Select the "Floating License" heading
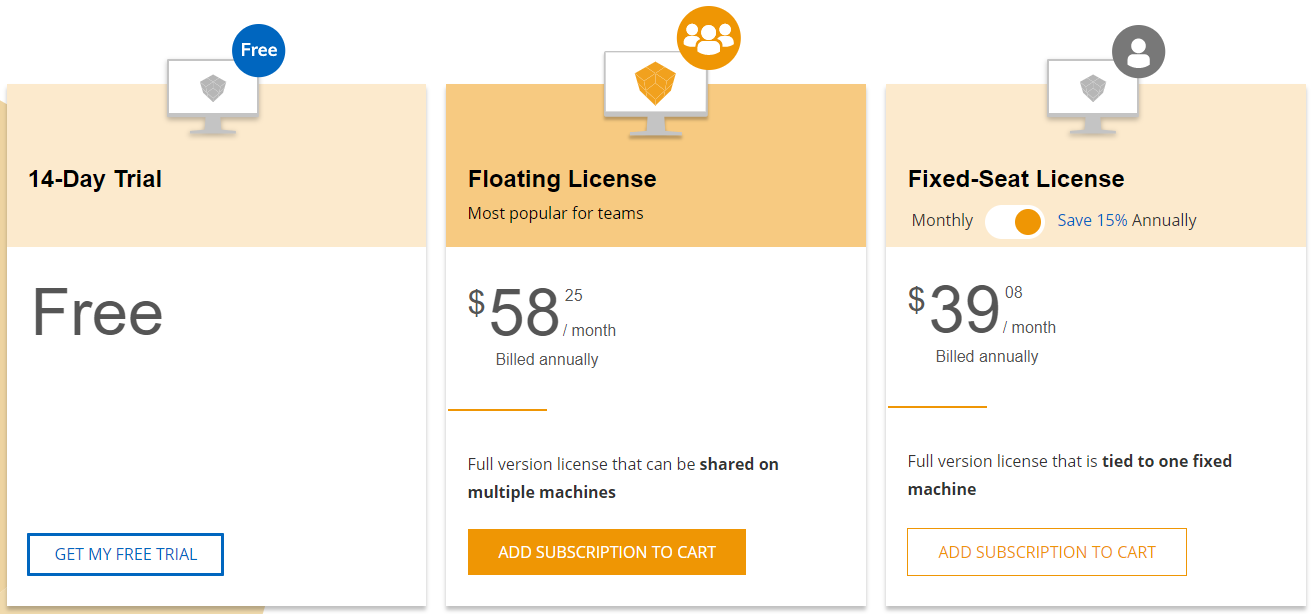The image size is (1316, 614). pyautogui.click(x=562, y=179)
